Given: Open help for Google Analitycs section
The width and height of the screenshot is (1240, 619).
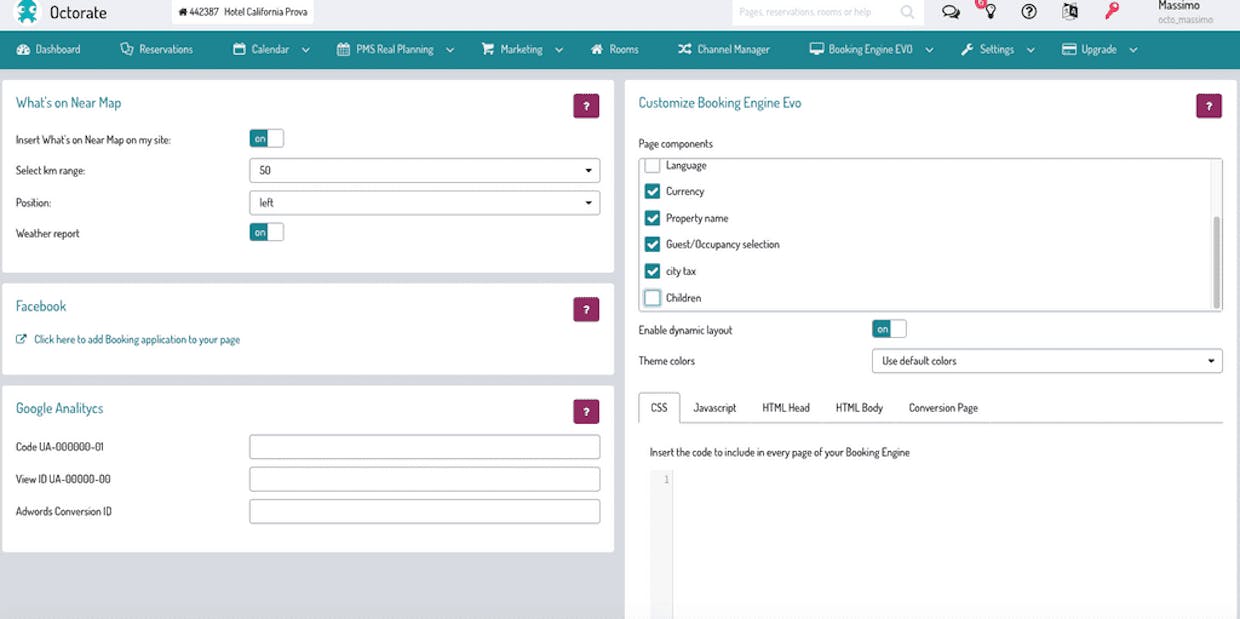Looking at the screenshot, I should pyautogui.click(x=586, y=411).
